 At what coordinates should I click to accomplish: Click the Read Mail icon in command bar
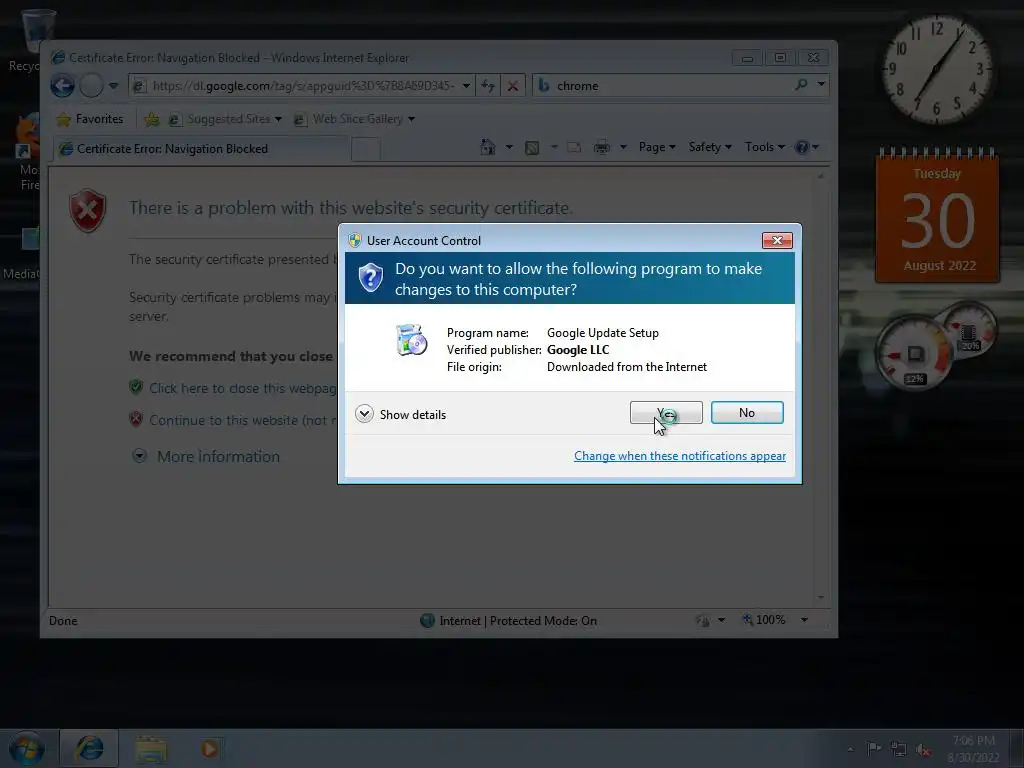click(x=574, y=148)
